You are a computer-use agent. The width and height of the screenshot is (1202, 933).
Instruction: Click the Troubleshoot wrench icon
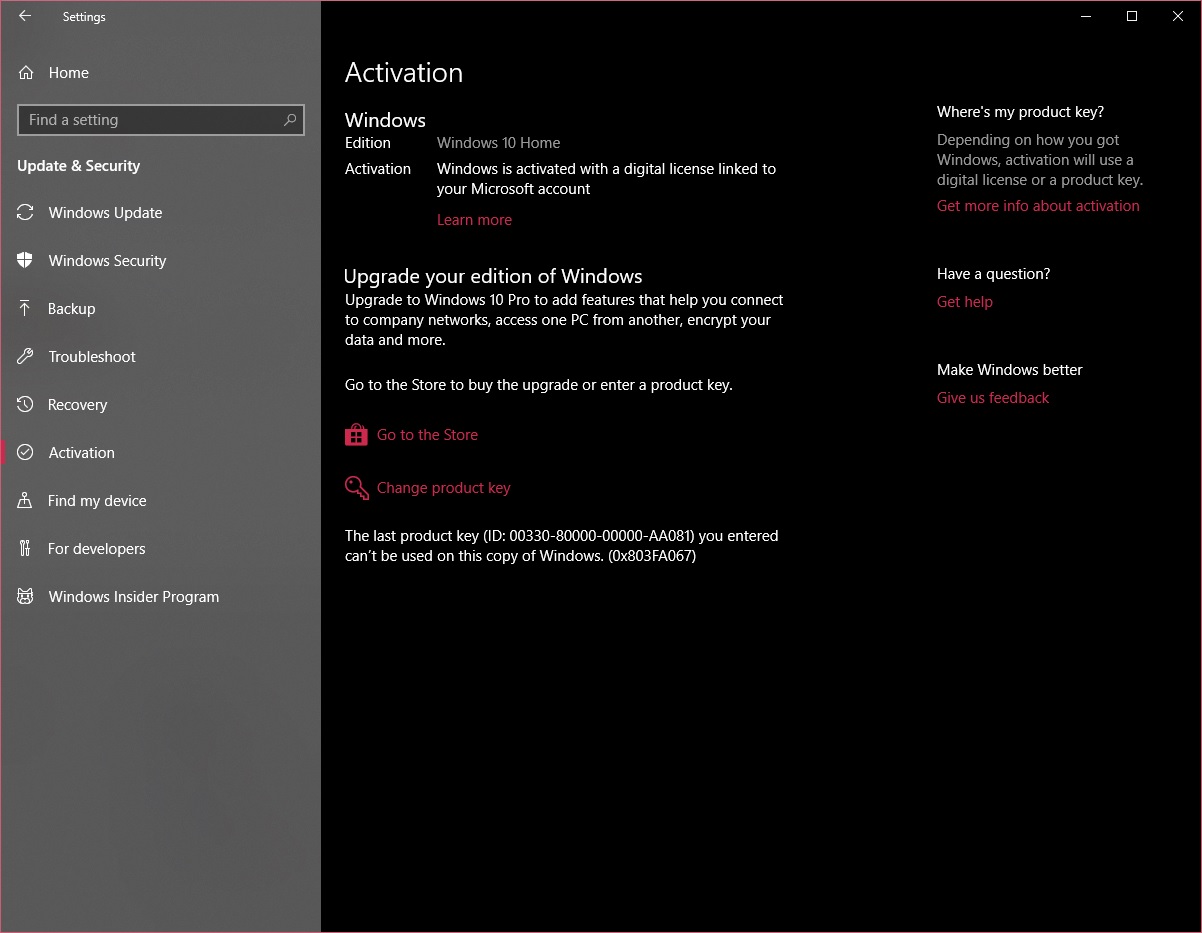tap(26, 356)
